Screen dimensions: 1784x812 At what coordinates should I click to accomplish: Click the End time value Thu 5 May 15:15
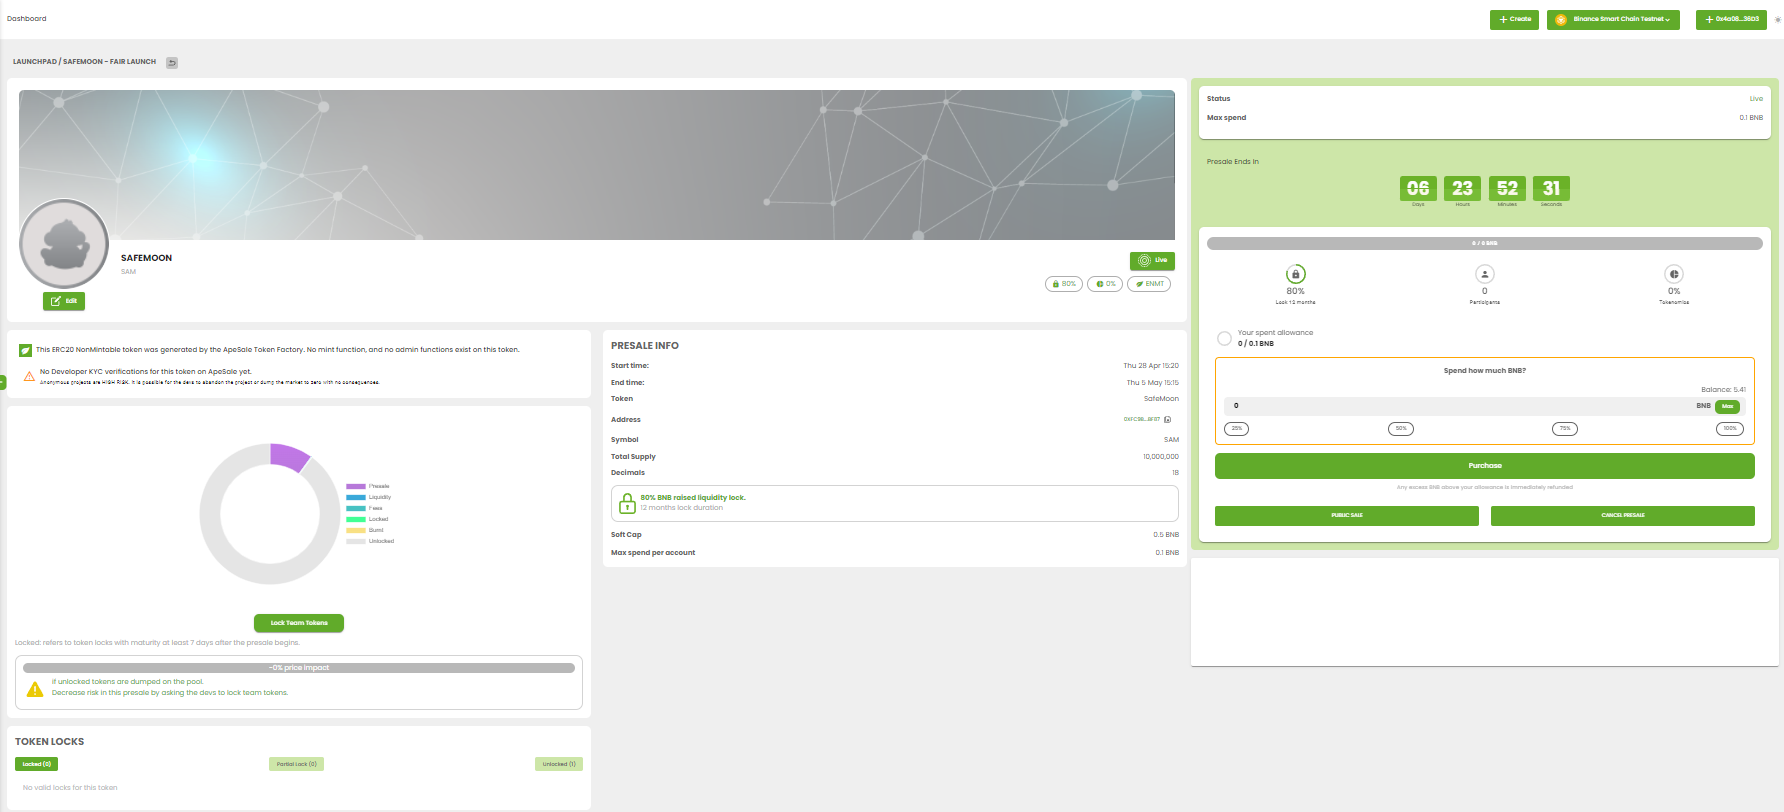pyautogui.click(x=1153, y=383)
